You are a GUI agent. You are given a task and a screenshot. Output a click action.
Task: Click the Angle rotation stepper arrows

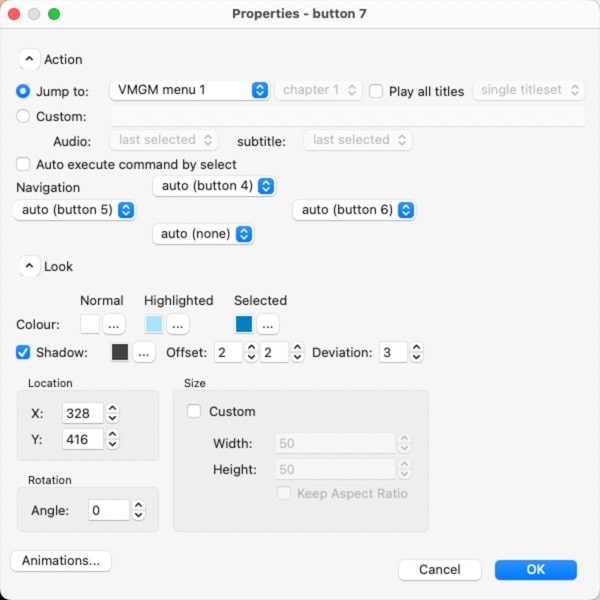coord(139,510)
